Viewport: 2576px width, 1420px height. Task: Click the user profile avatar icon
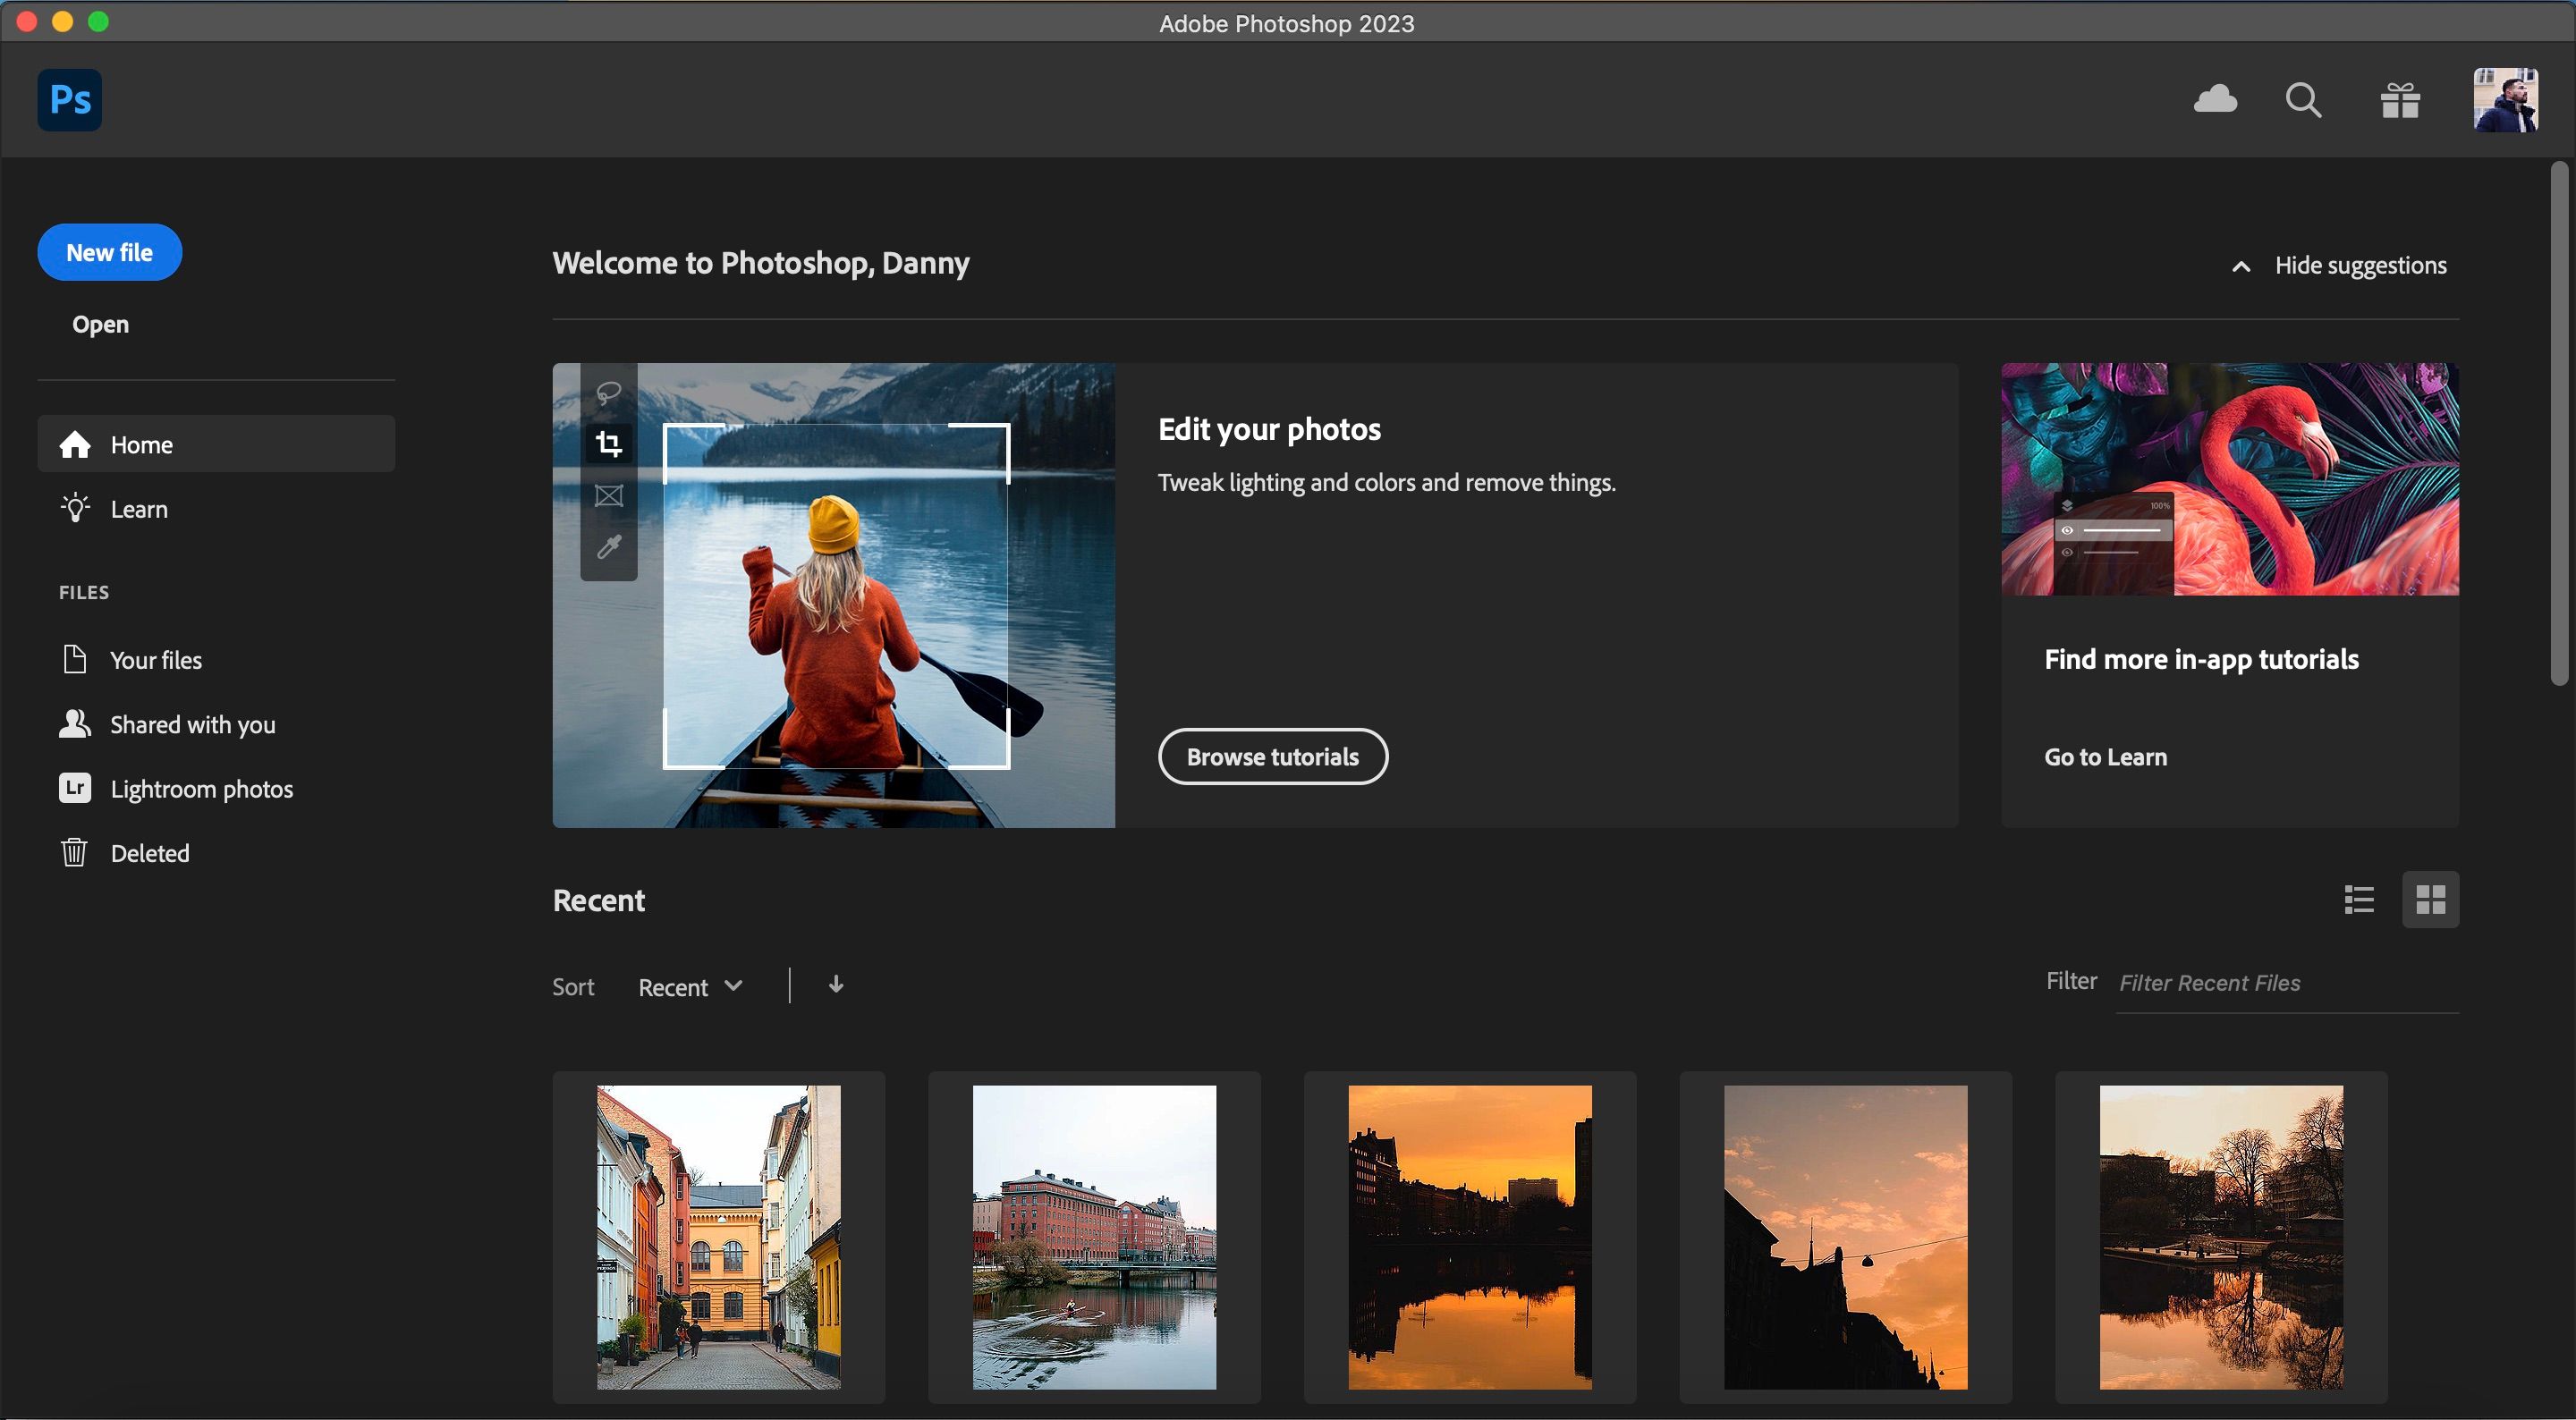point(2506,98)
